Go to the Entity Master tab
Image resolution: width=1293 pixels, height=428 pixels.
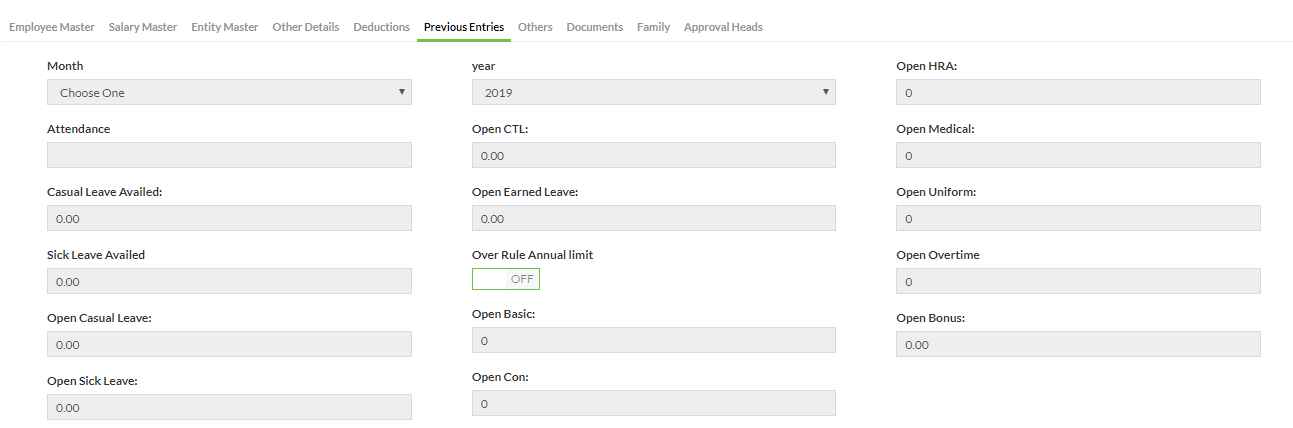(225, 27)
